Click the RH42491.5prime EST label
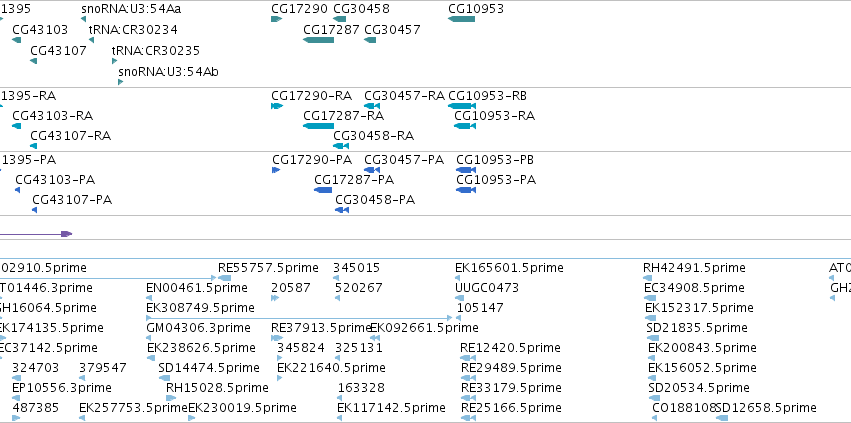The width and height of the screenshot is (851, 423). (694, 268)
